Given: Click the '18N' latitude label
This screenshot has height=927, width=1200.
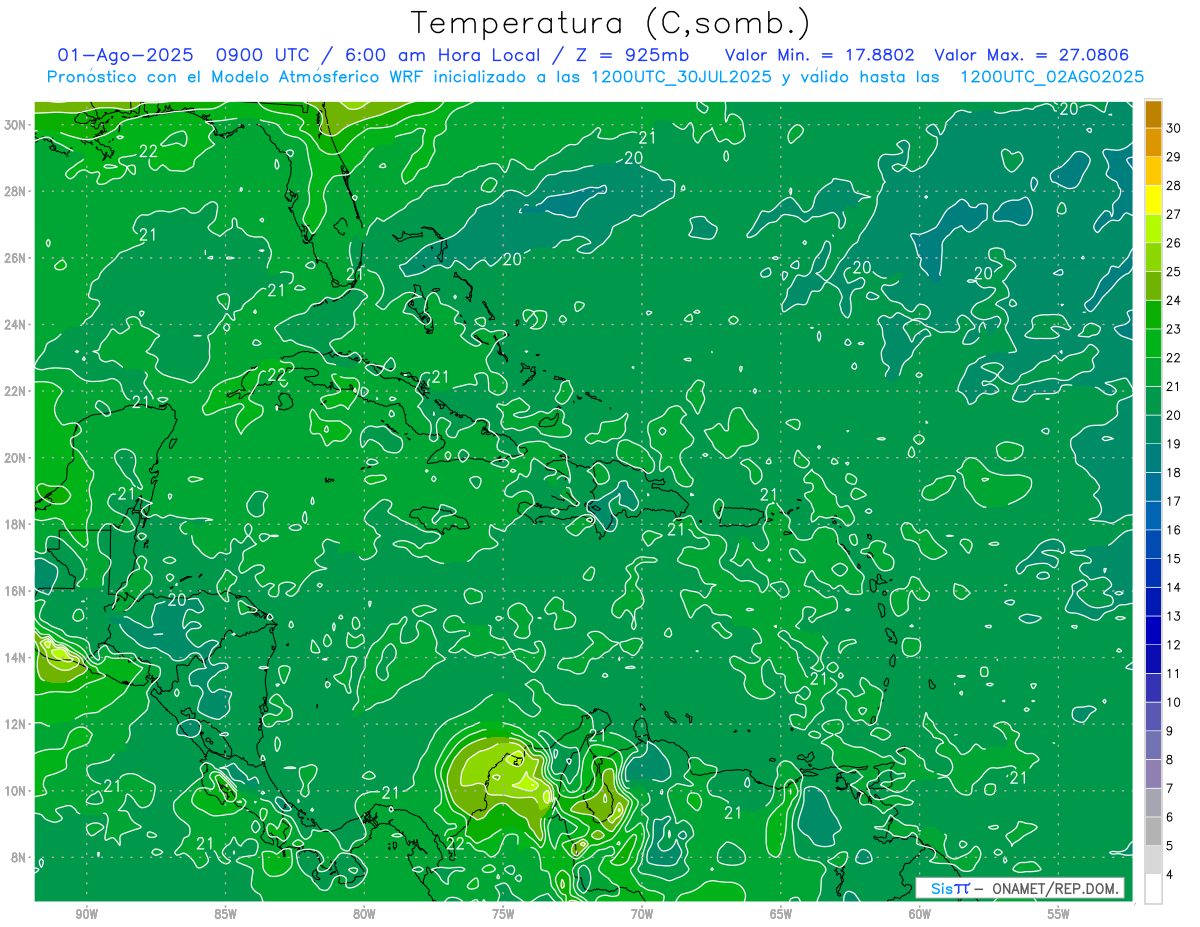Looking at the screenshot, I should tap(15, 524).
